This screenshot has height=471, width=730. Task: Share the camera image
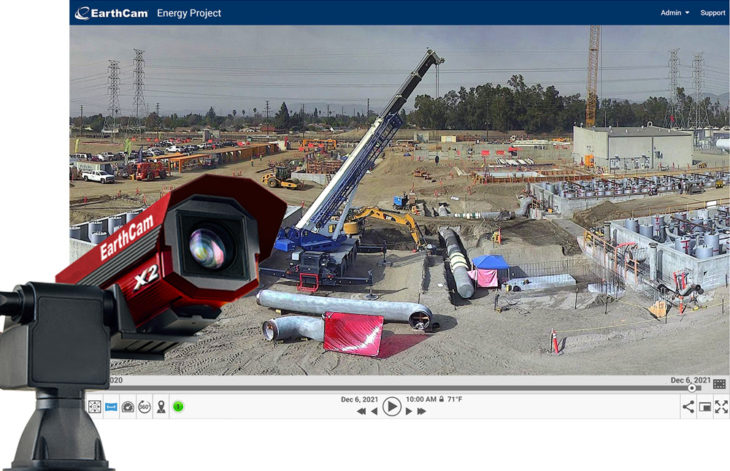click(x=688, y=407)
